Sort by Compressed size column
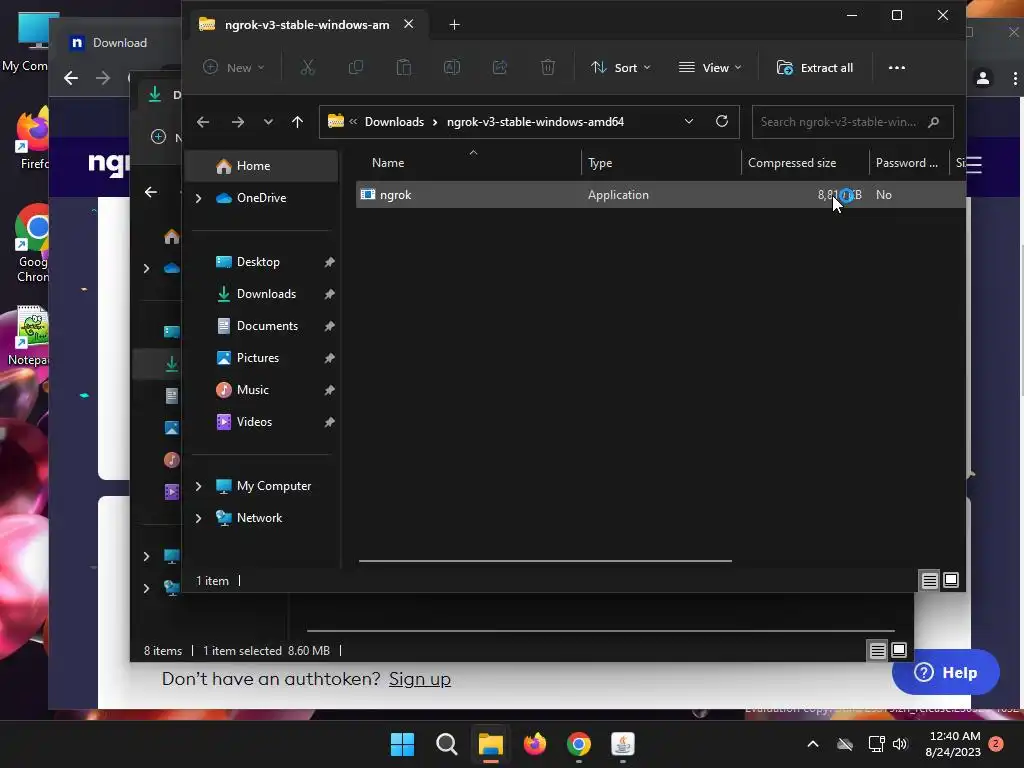 pyautogui.click(x=792, y=163)
